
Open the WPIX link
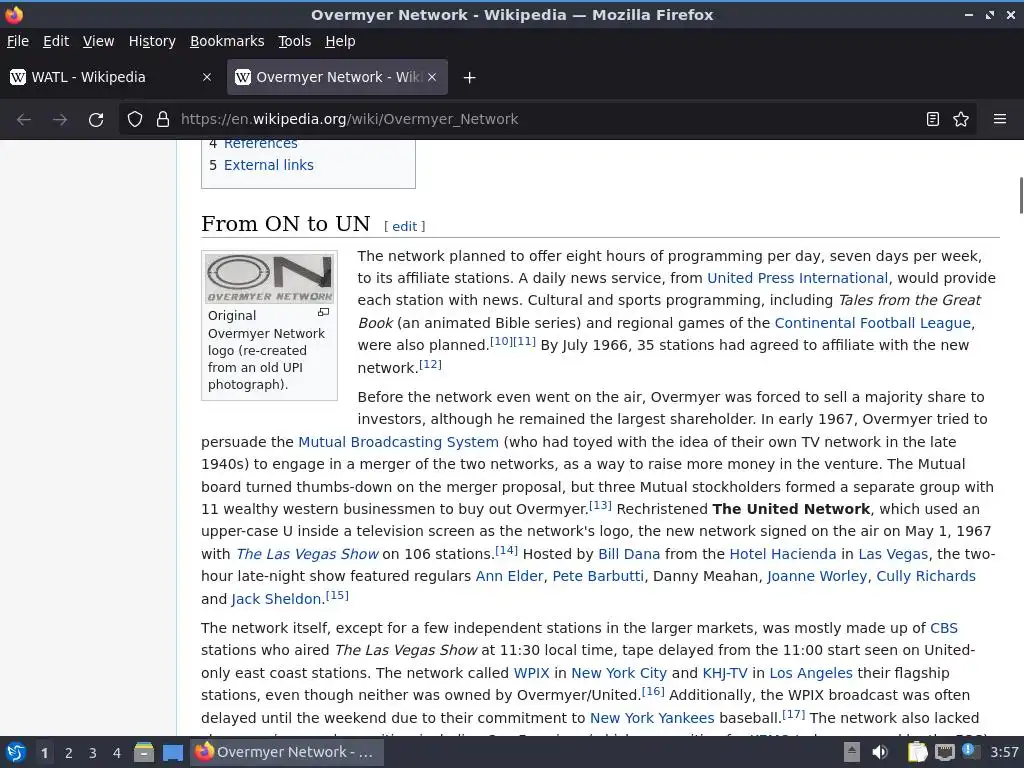click(532, 673)
